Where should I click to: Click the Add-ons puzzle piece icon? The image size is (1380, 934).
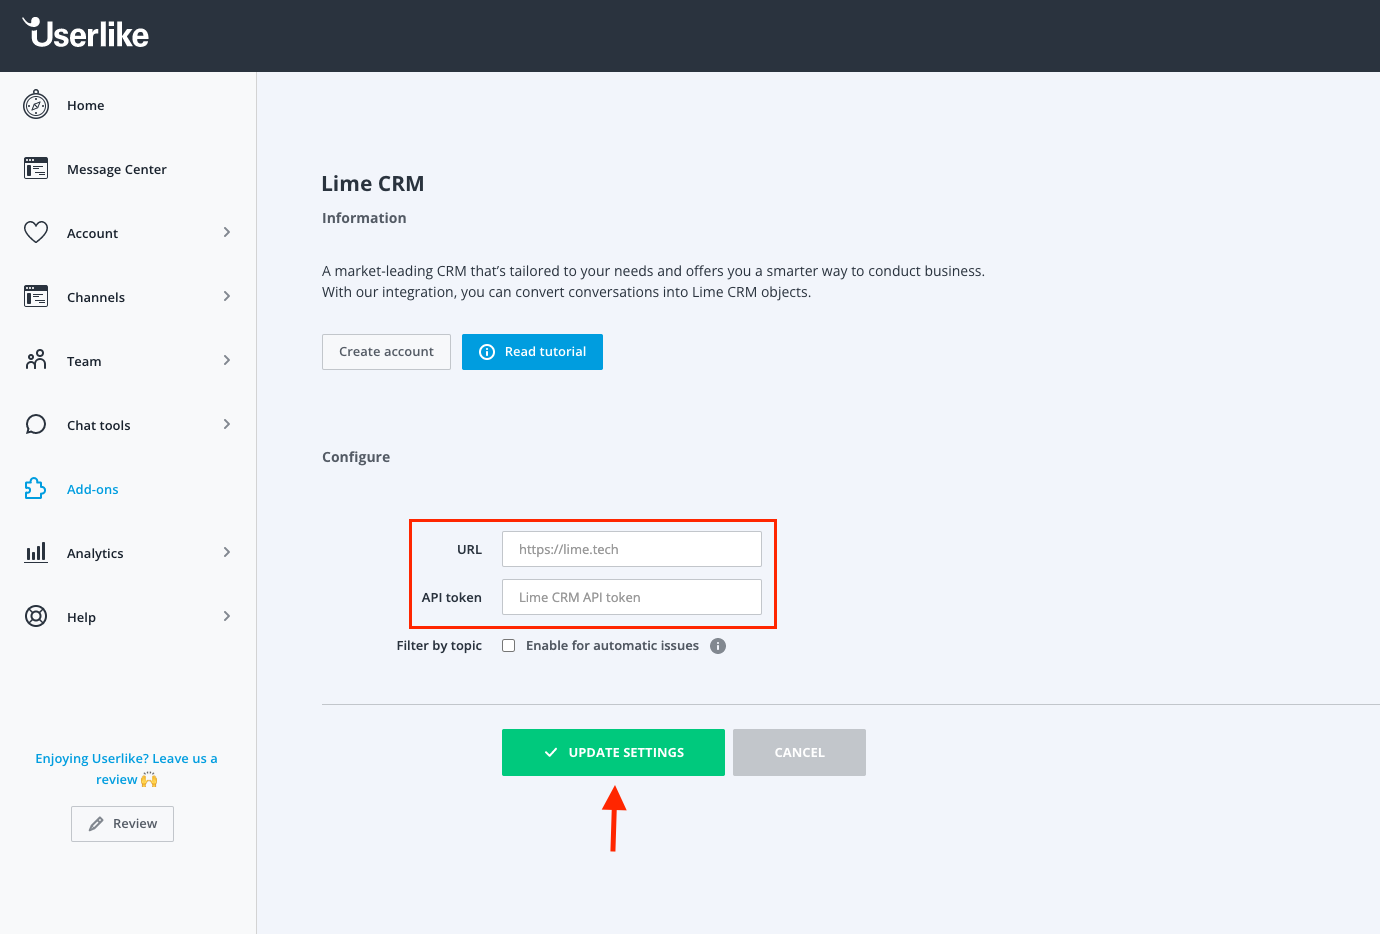tap(36, 489)
